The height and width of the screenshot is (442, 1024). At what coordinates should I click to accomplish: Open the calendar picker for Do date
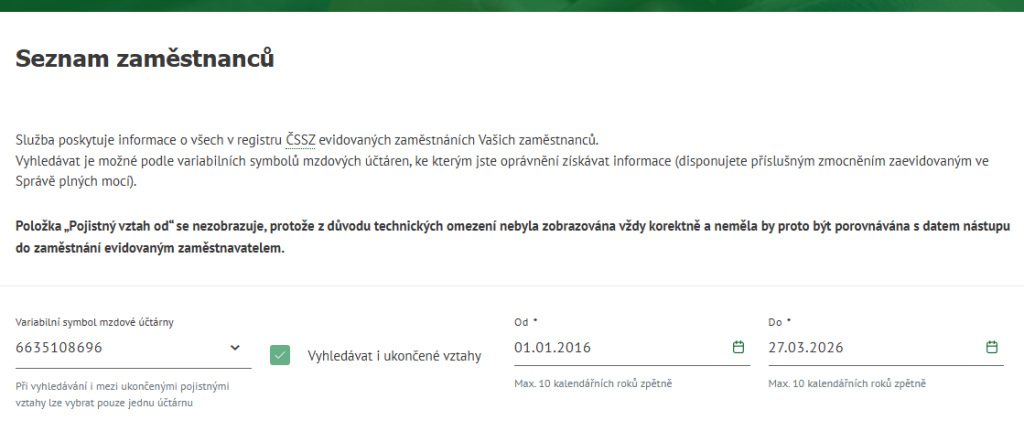coord(992,348)
